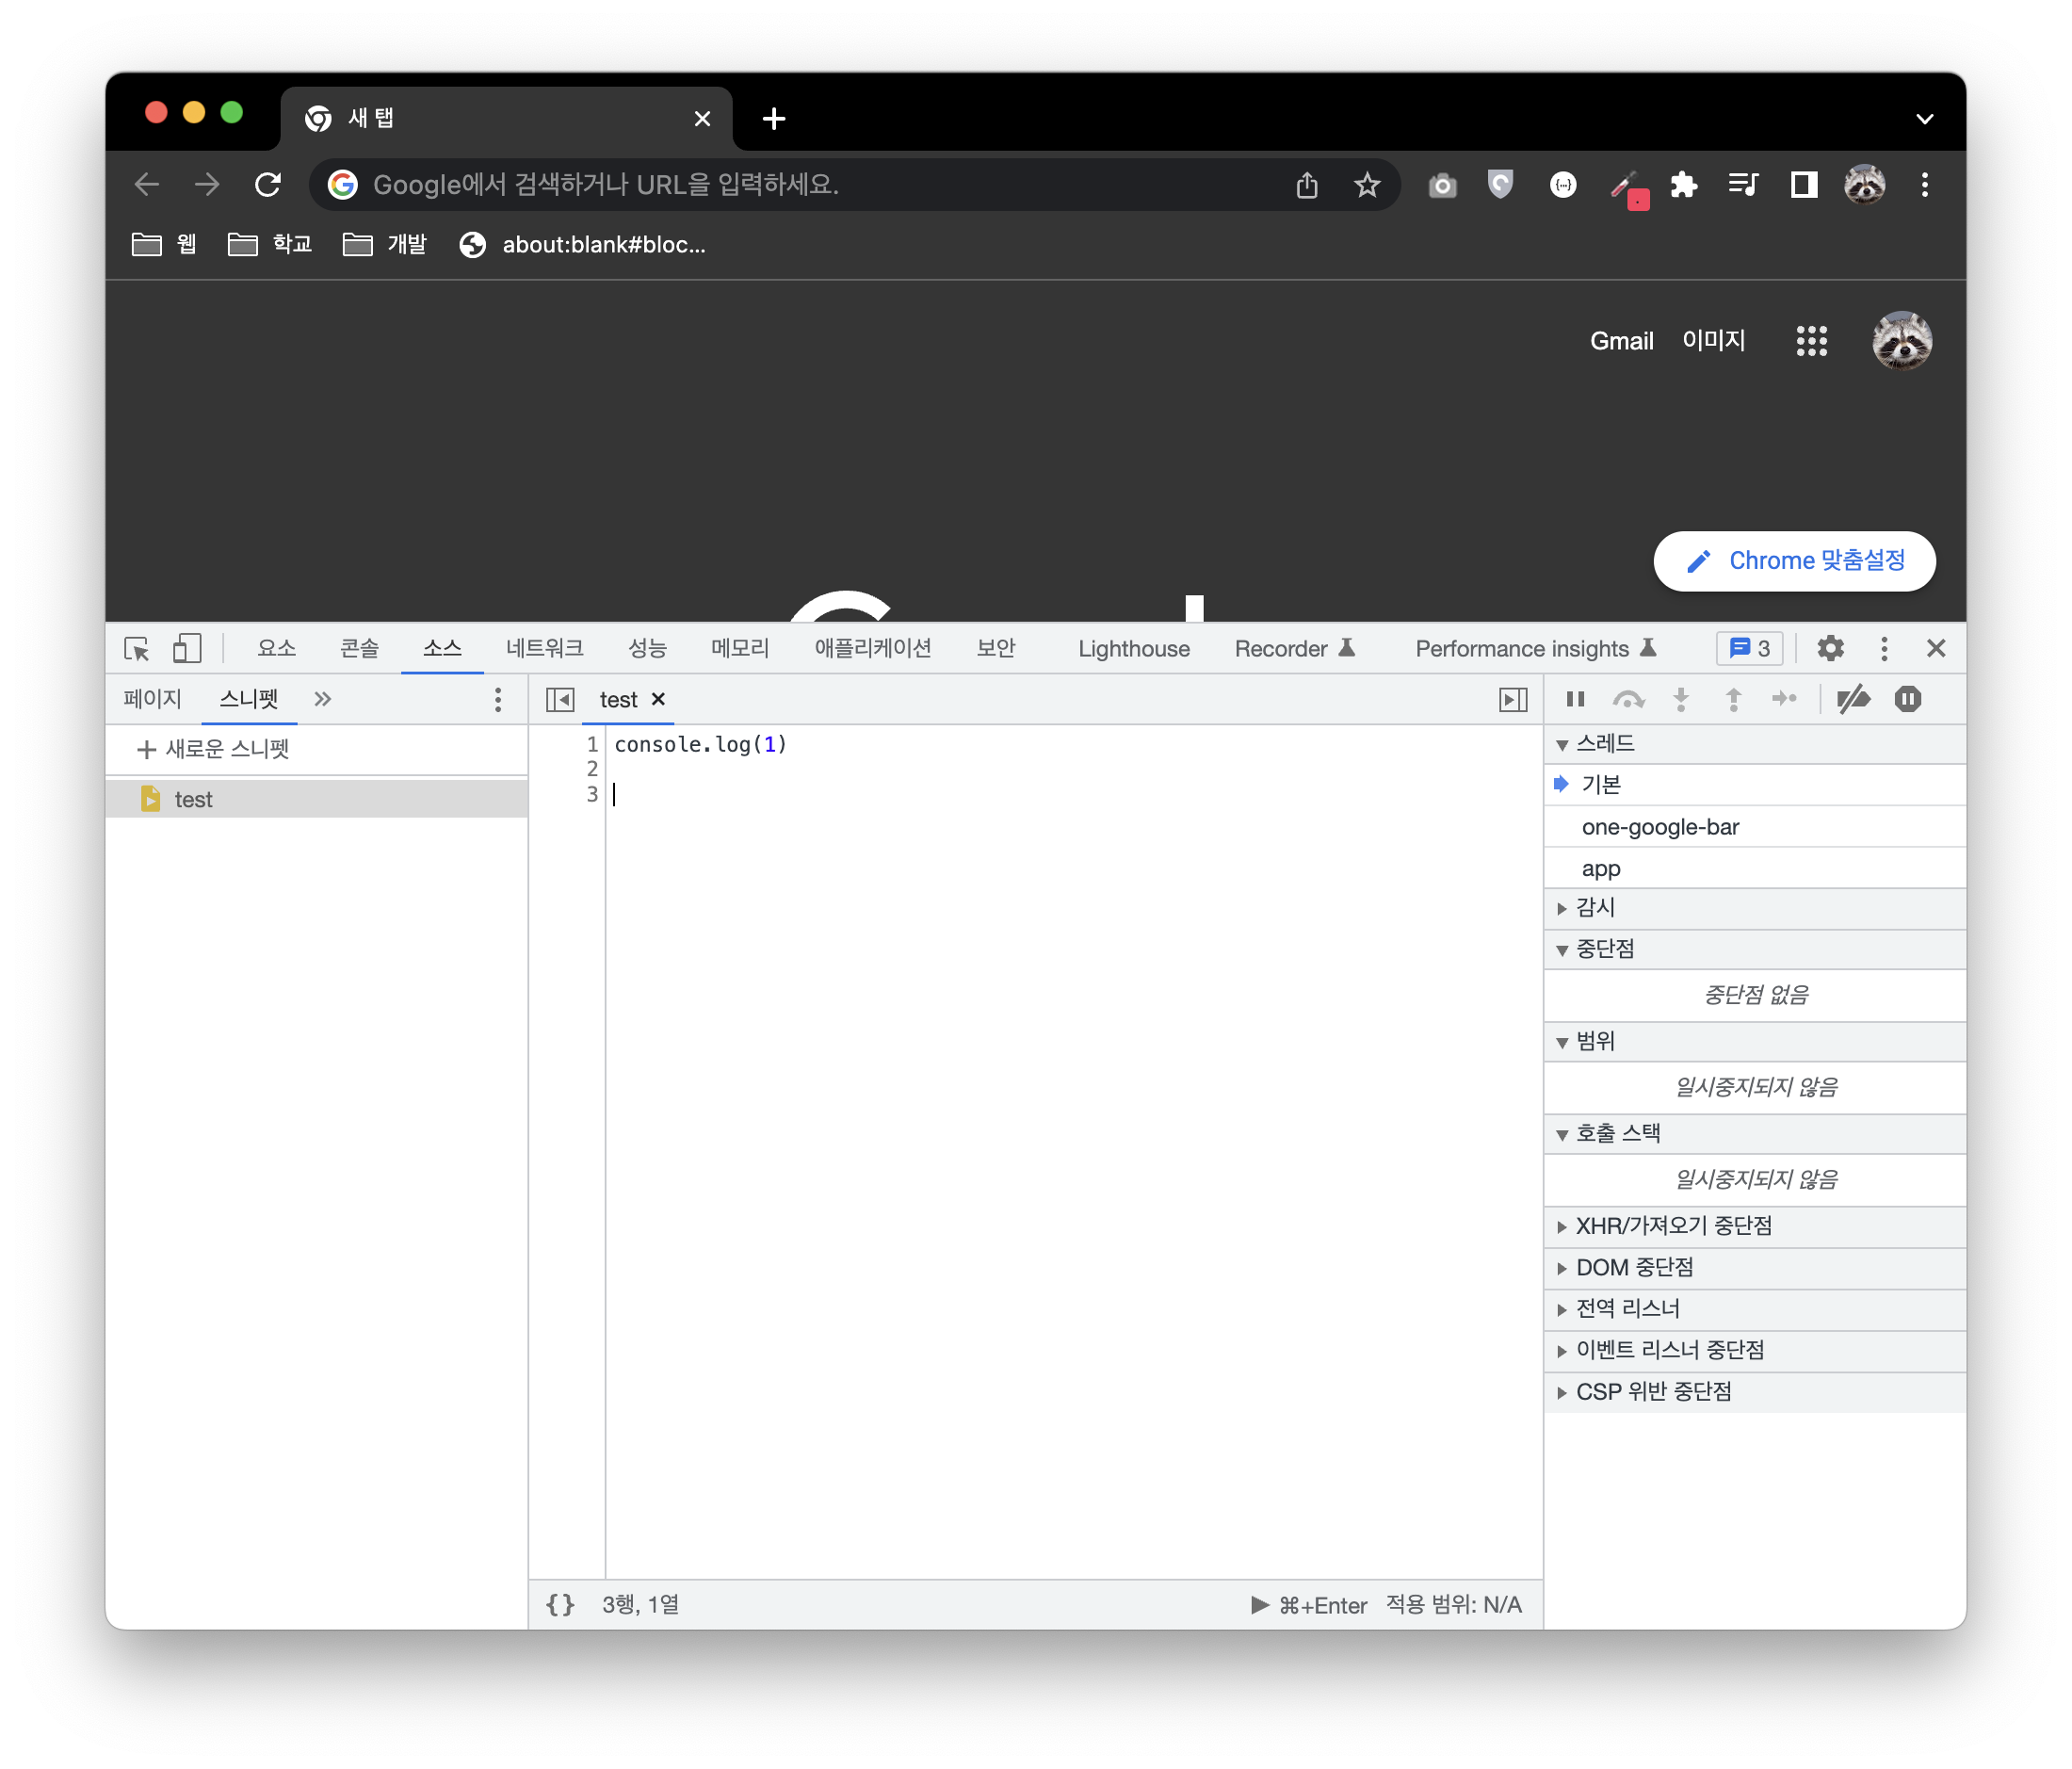The width and height of the screenshot is (2072, 1769).
Task: Expand the DOM 중단점 section
Action: [x=1634, y=1268]
